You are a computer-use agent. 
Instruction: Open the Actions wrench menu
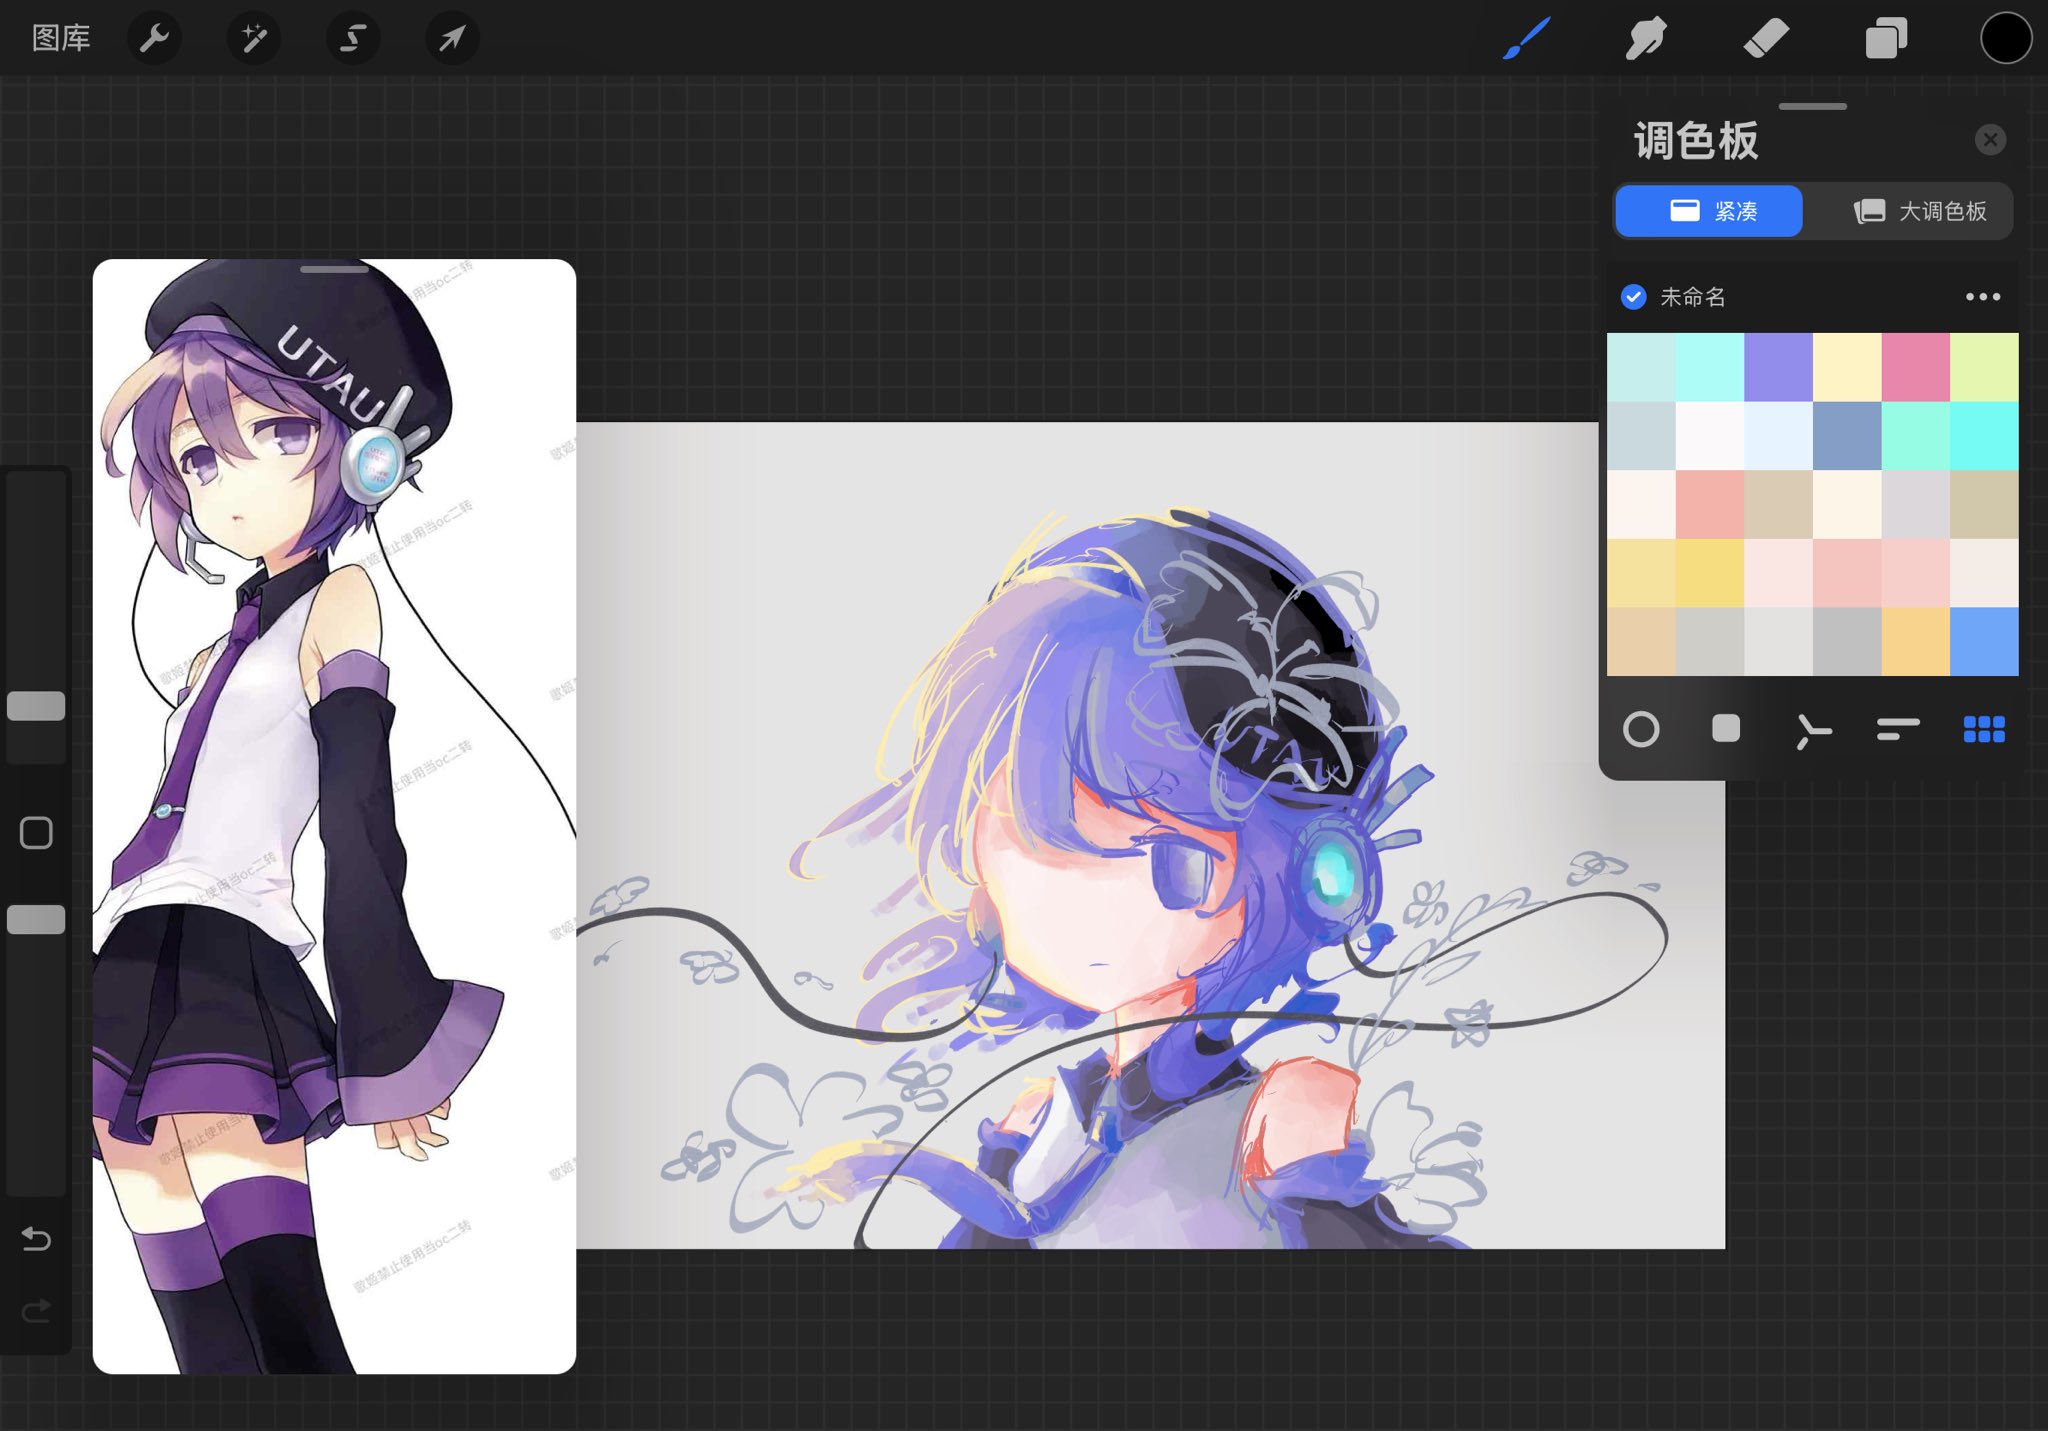154,39
